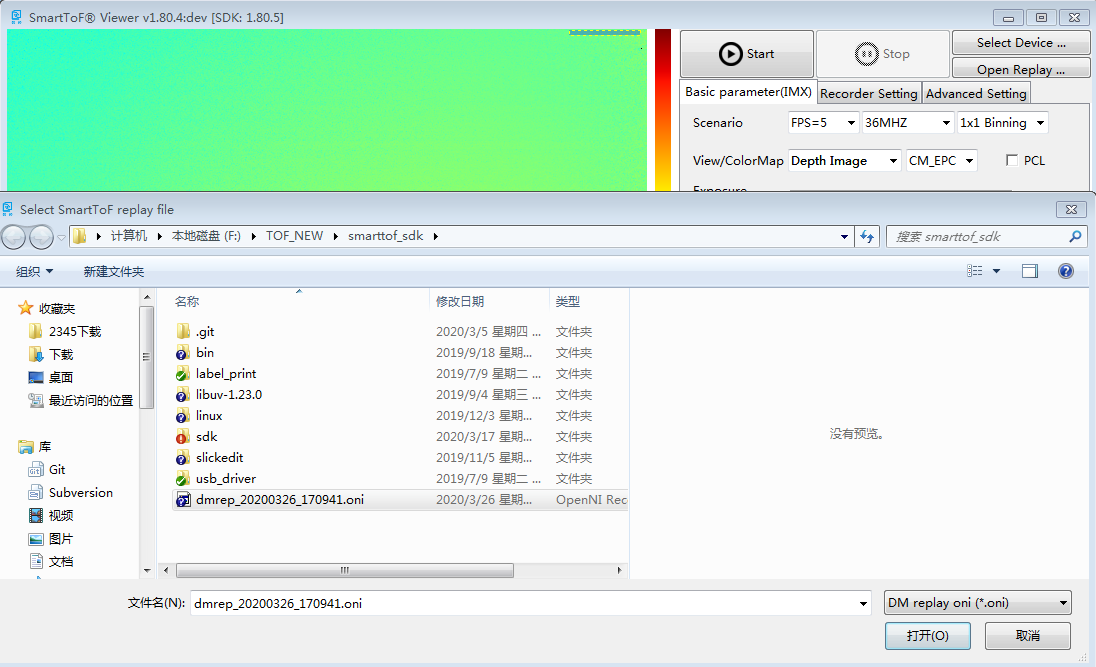Select the Git library

click(57, 470)
